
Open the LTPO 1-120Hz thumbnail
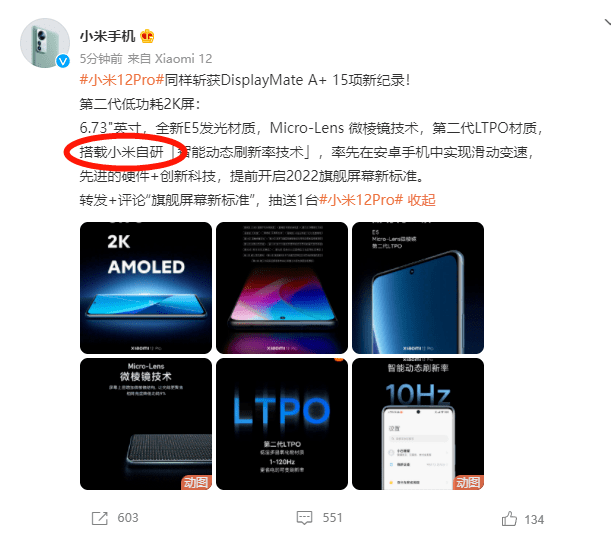click(282, 424)
